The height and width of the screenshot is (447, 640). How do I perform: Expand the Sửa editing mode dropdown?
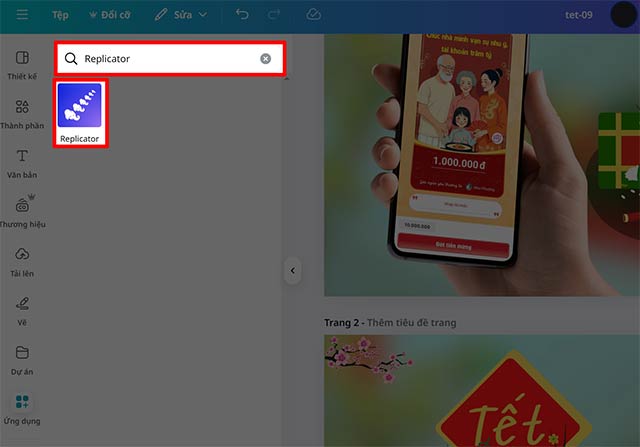181,15
